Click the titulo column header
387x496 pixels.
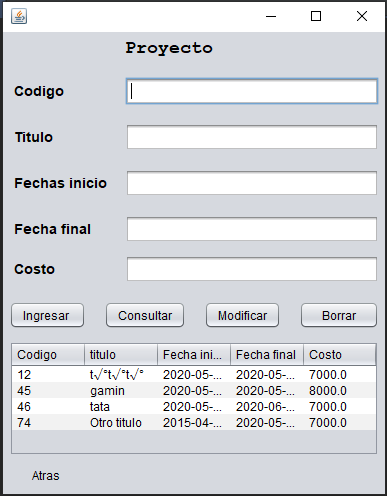pos(121,355)
